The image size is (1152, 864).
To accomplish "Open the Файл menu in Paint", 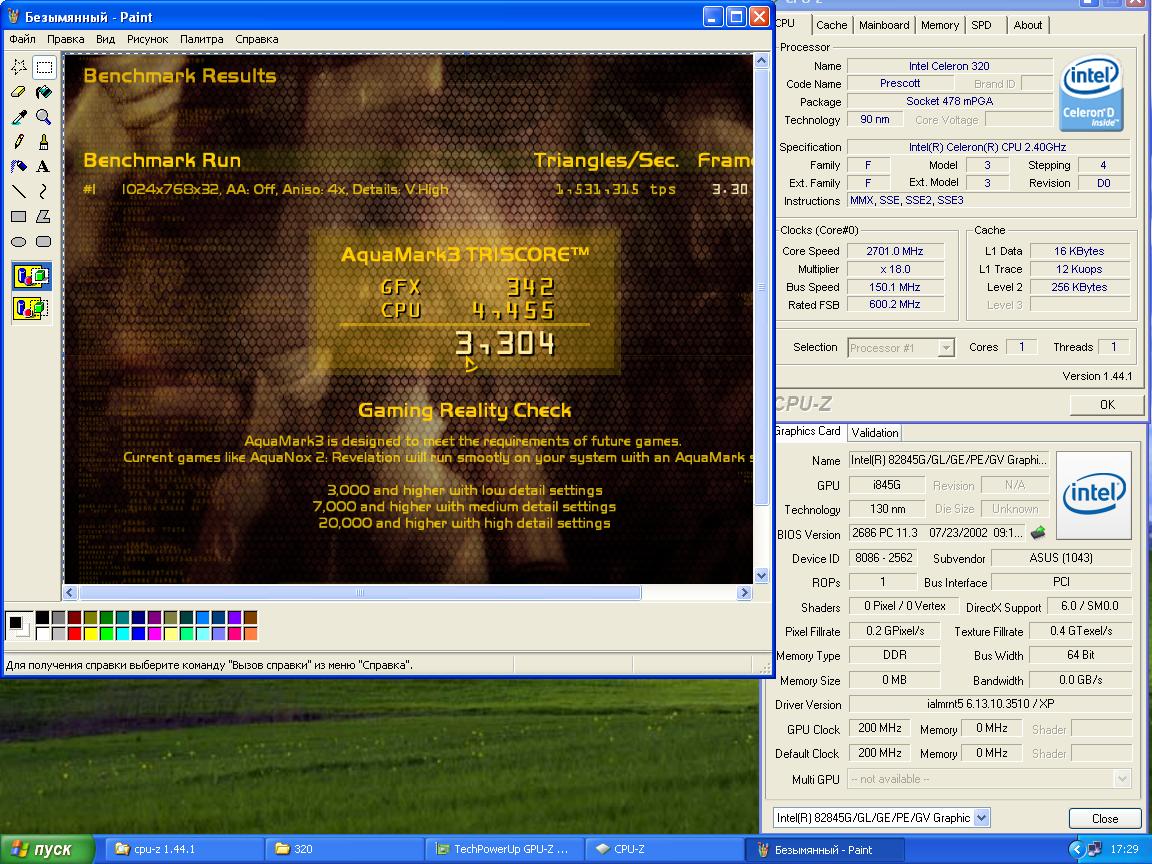I will (23, 40).
